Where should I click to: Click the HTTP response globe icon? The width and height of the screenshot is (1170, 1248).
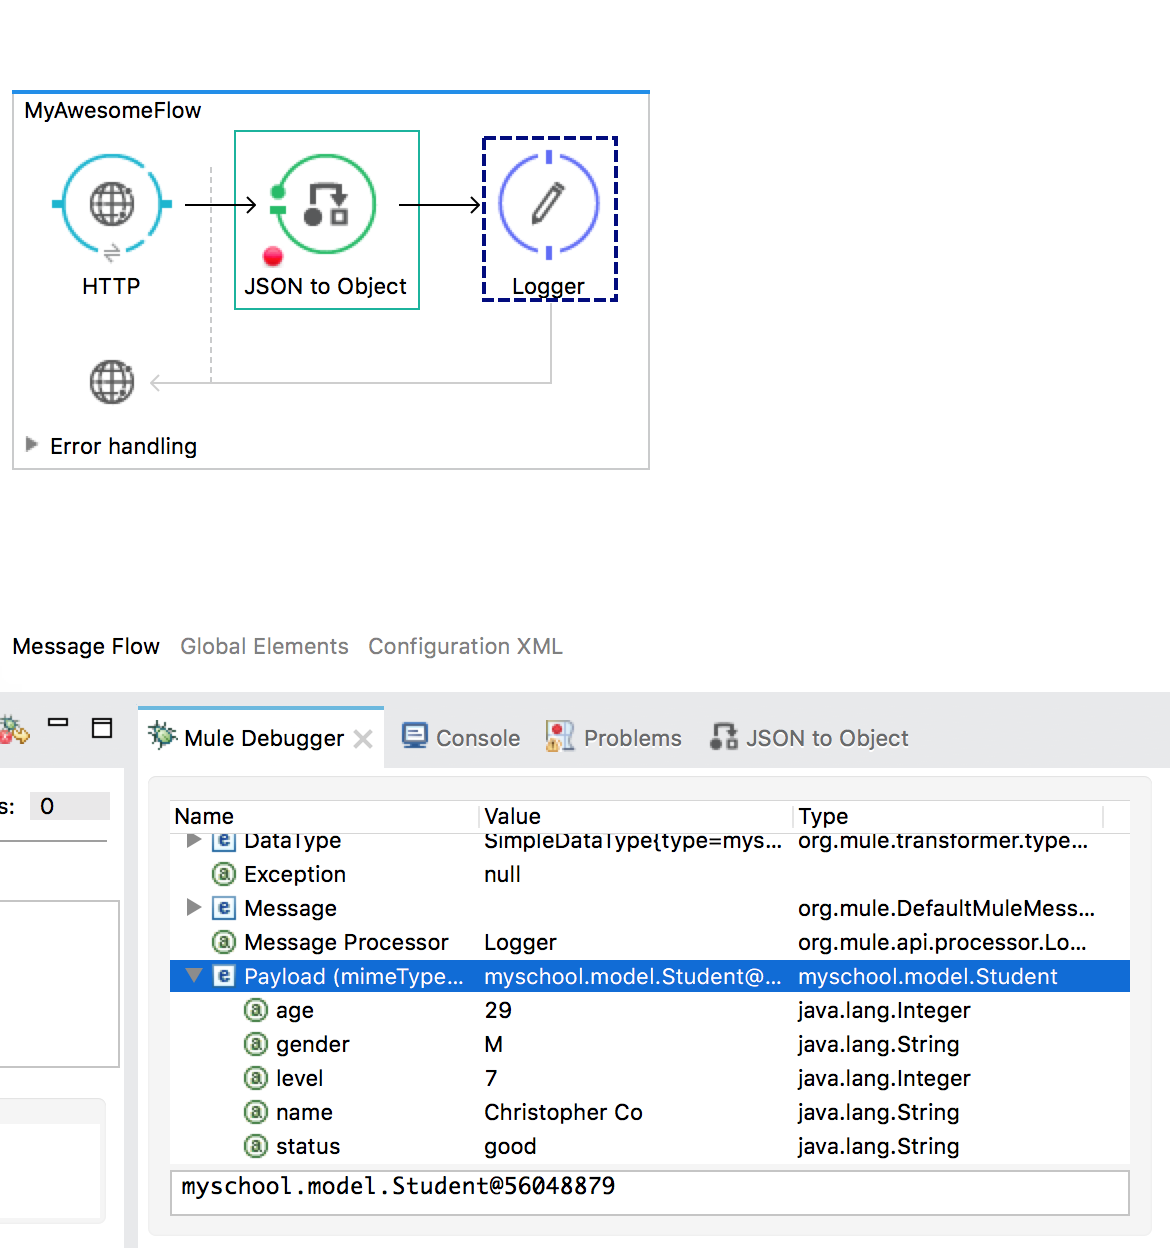pyautogui.click(x=111, y=382)
